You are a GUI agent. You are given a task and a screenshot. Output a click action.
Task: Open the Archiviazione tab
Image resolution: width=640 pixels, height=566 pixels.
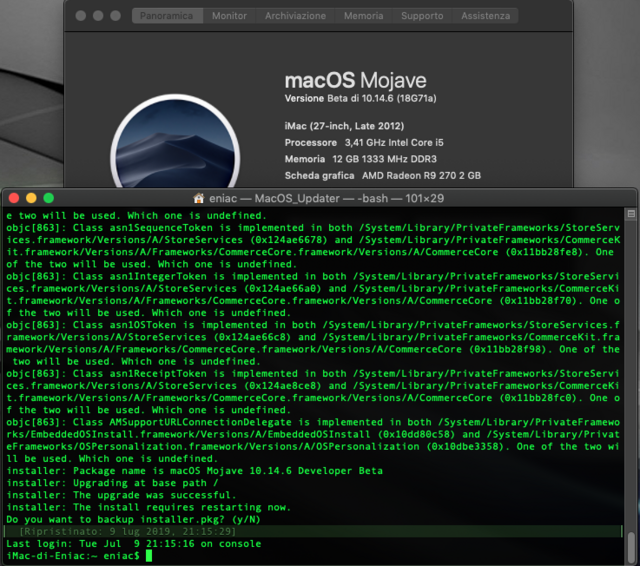[x=295, y=16]
